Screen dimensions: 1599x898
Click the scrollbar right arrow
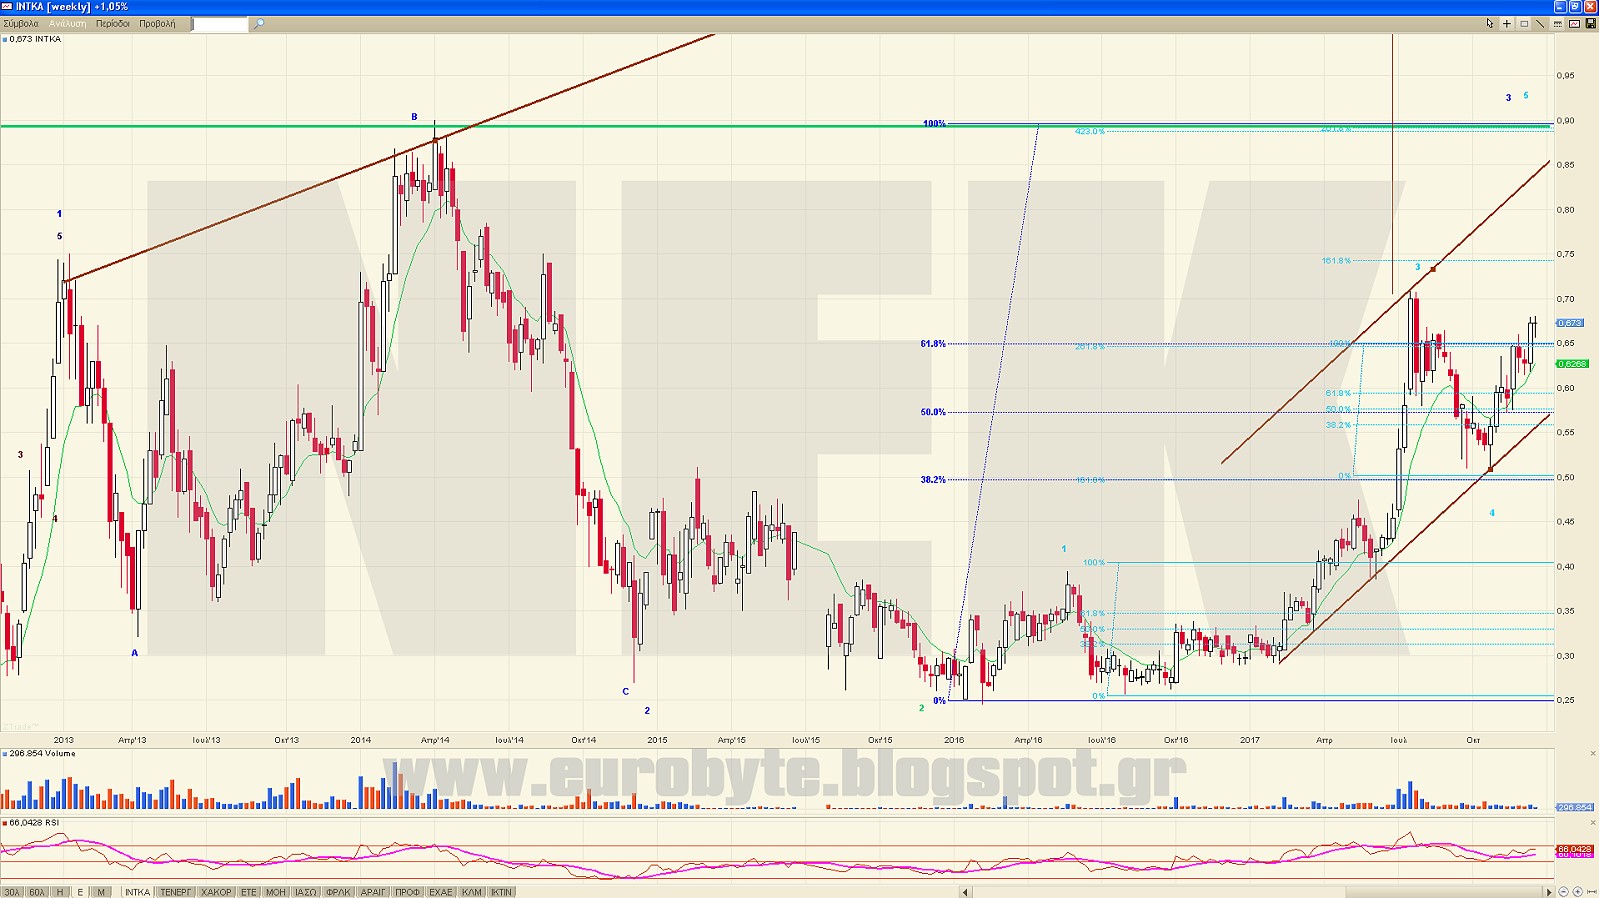coord(1549,892)
